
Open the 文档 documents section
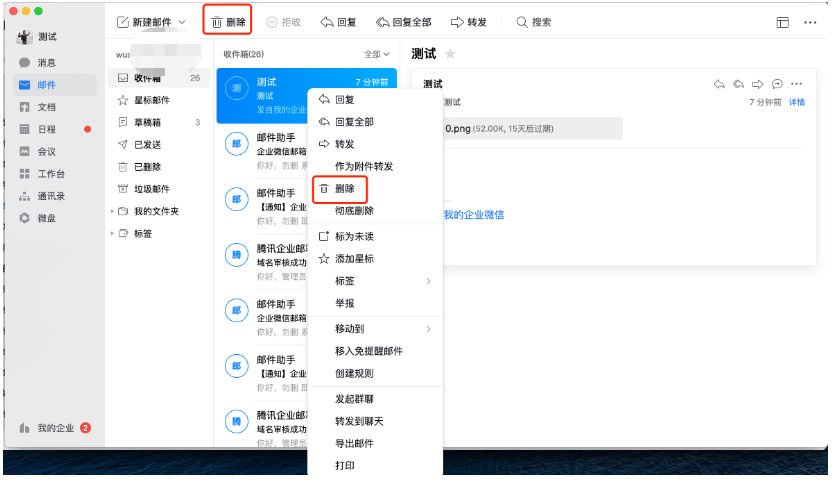click(x=45, y=107)
